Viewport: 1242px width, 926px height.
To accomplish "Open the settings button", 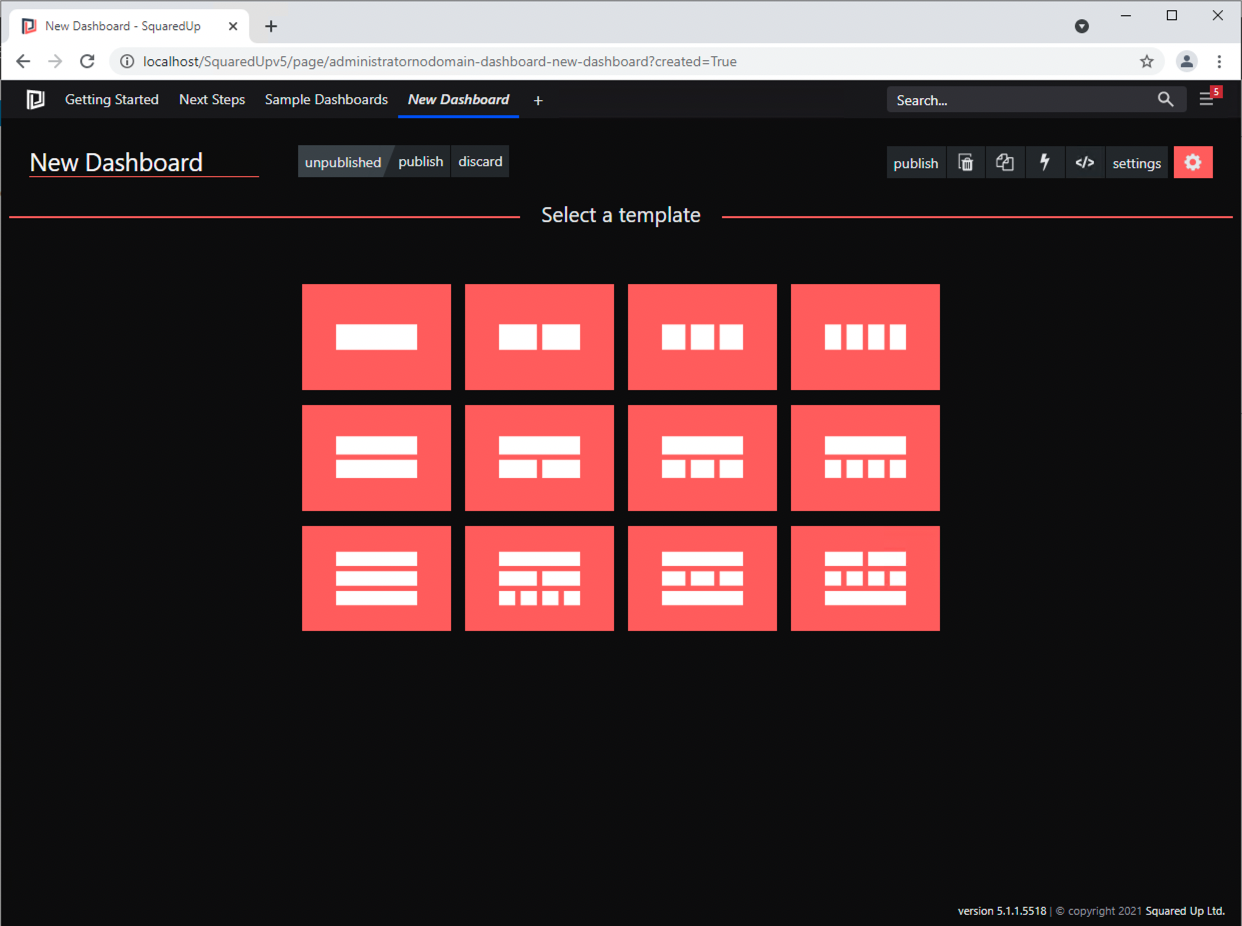I will [x=1137, y=163].
